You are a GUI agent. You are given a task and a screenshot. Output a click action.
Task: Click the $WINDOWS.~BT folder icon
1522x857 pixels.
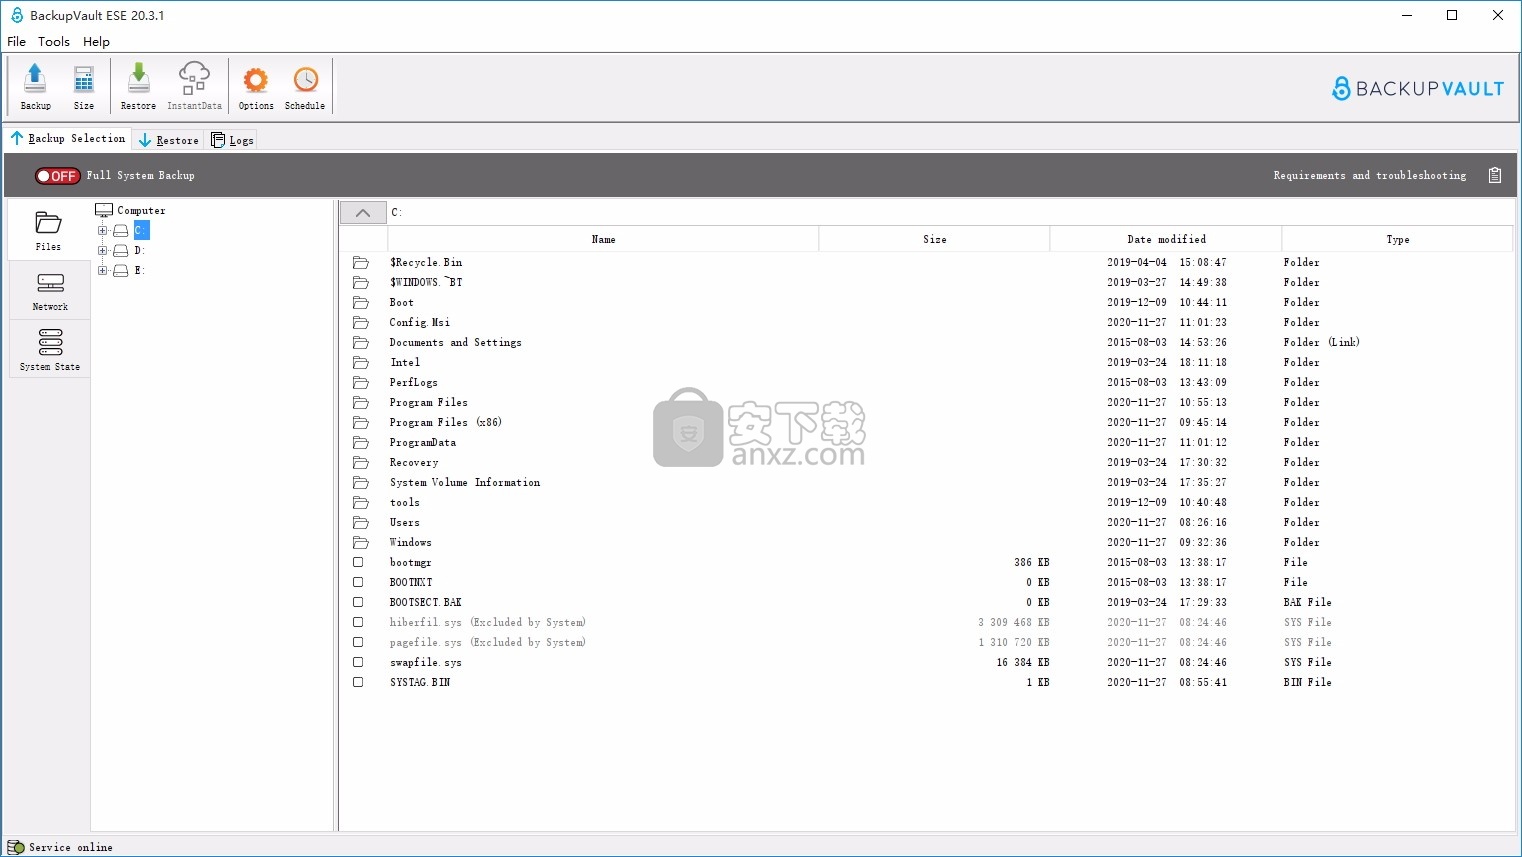click(361, 283)
